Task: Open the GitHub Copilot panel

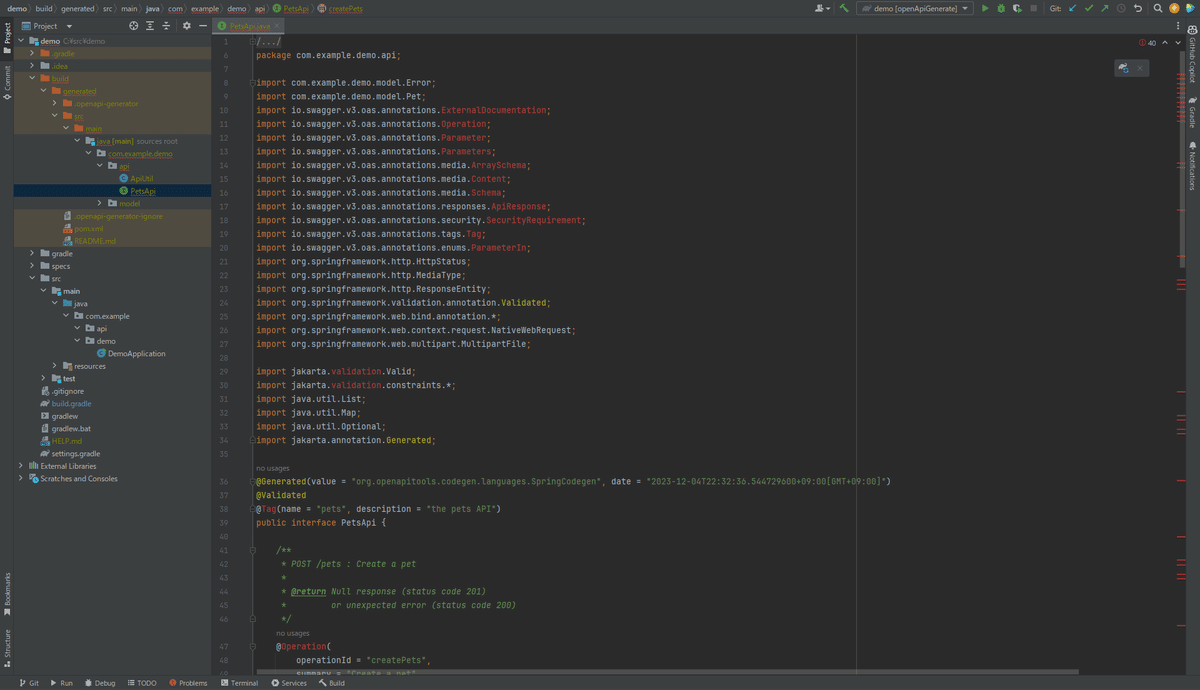Action: (1191, 60)
